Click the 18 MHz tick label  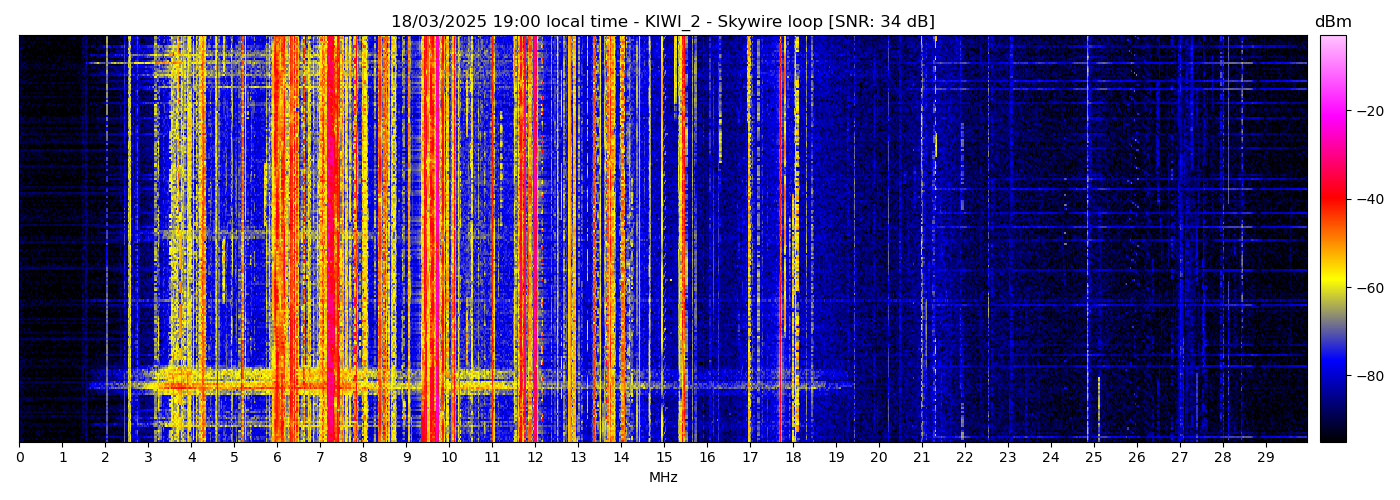click(x=793, y=457)
